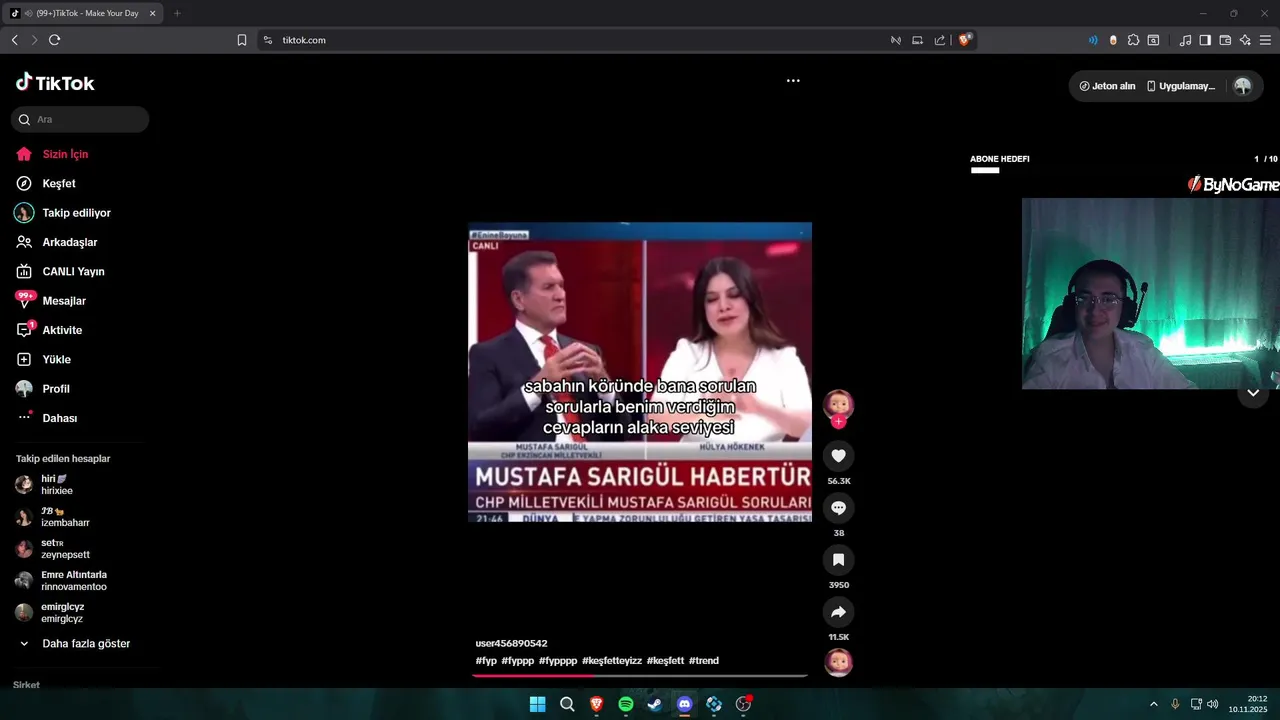Seek the video progress bar
1280x720 pixels.
click(640, 676)
